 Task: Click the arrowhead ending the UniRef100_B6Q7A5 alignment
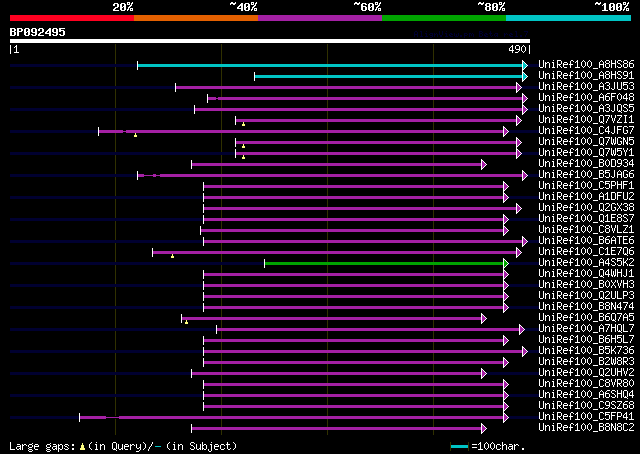point(484,318)
